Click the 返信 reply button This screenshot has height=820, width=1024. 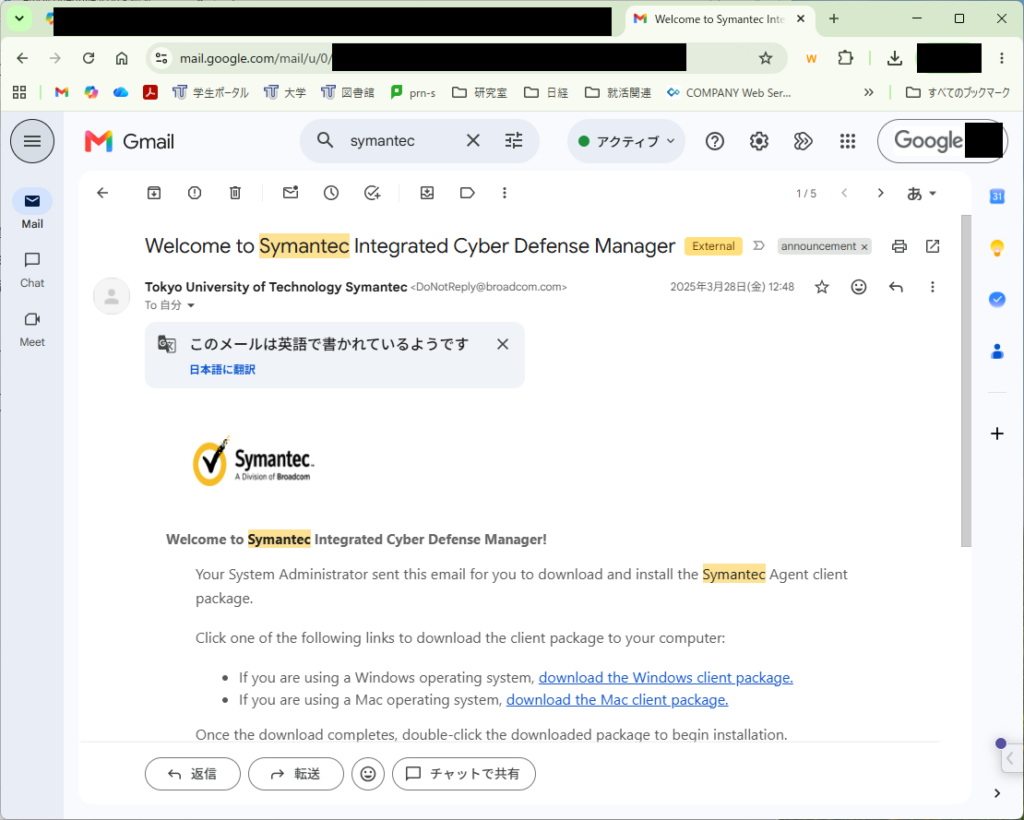[x=193, y=774]
